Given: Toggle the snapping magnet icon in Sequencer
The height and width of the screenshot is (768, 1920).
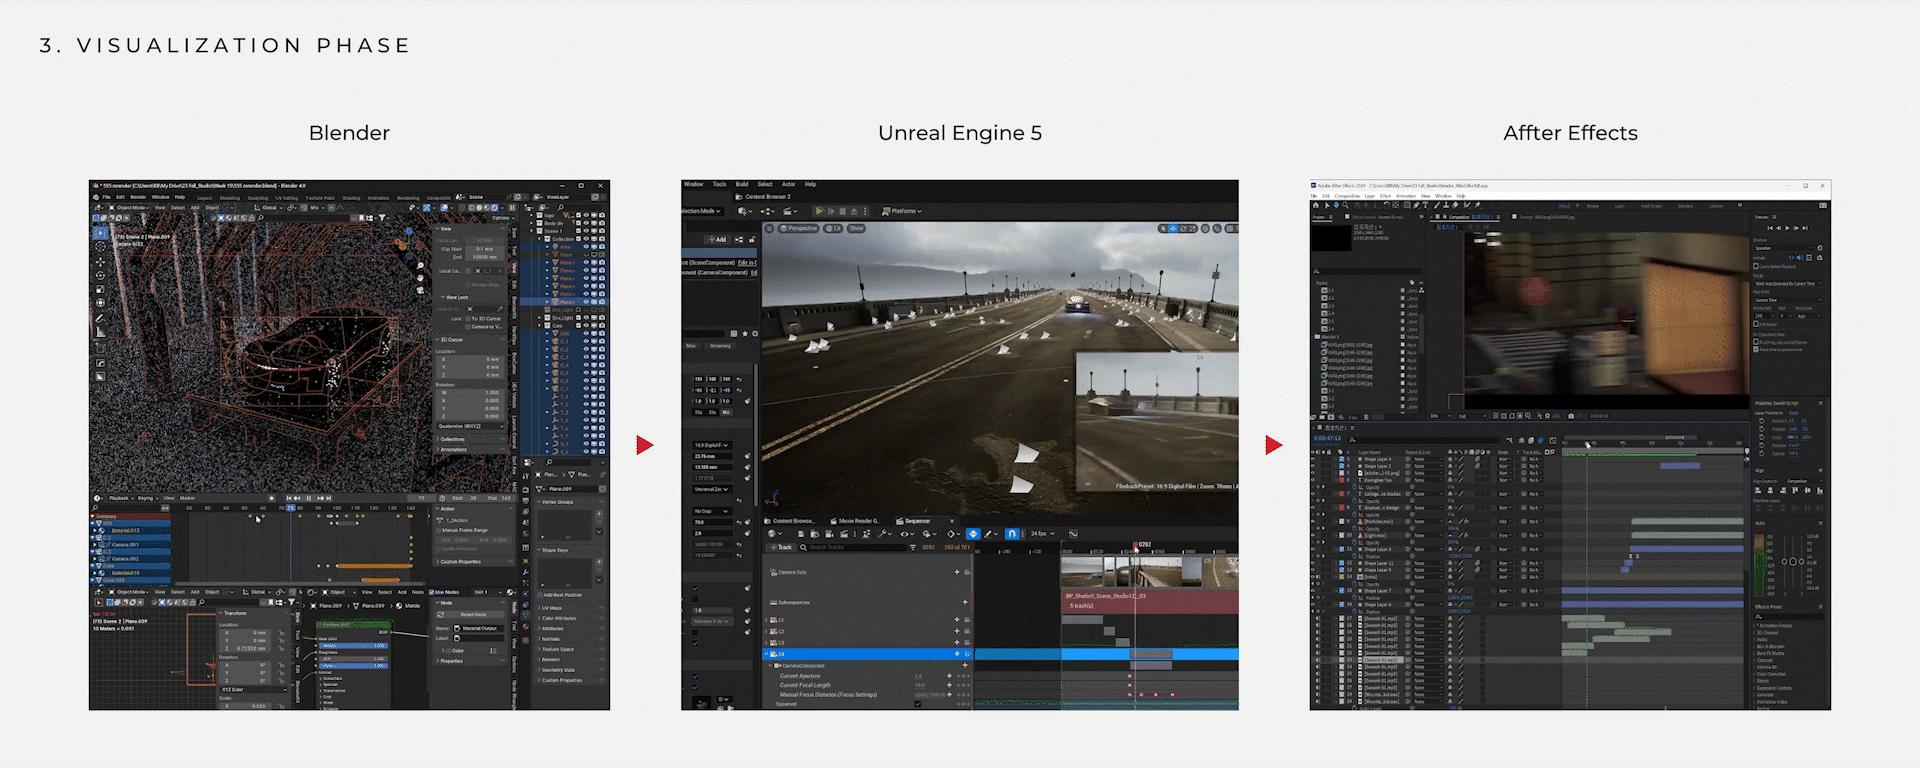Looking at the screenshot, I should pos(1012,534).
